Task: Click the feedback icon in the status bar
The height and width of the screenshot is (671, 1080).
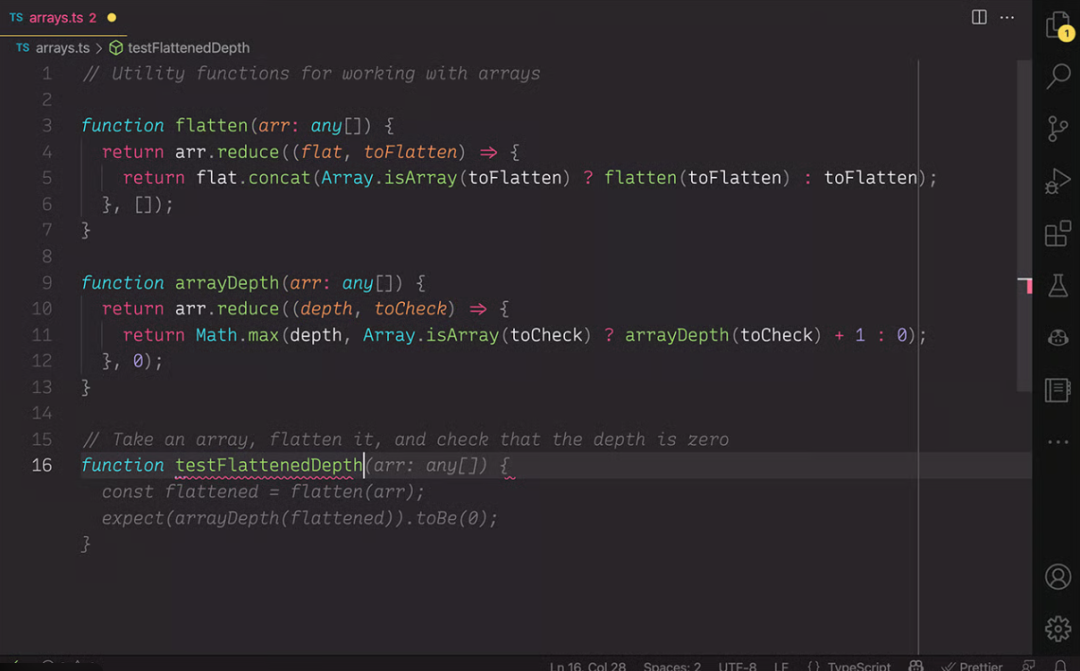Action: (x=1029, y=665)
